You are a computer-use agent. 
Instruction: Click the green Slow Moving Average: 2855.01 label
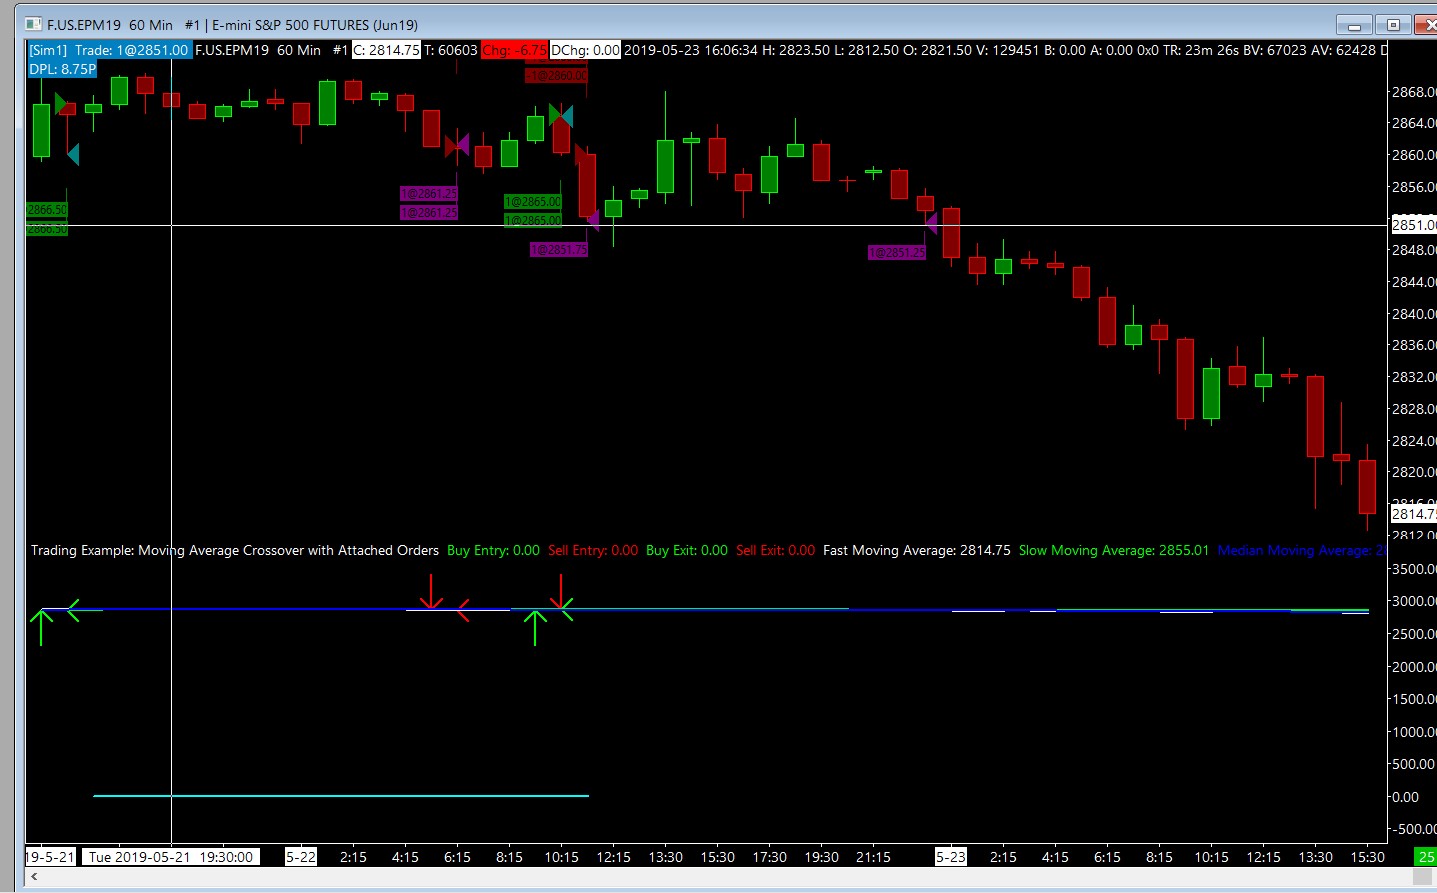pyautogui.click(x=1113, y=550)
